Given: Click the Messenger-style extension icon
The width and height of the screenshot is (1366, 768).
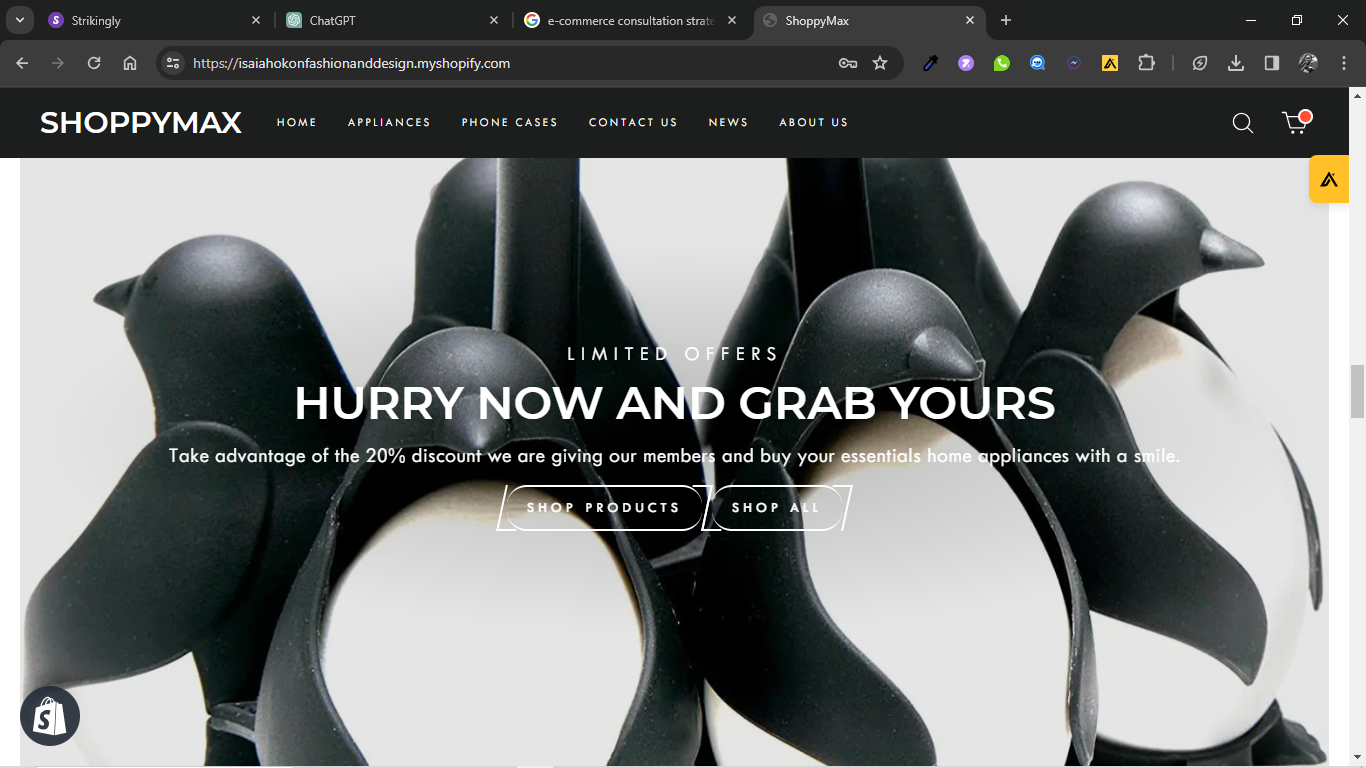Looking at the screenshot, I should 1074,63.
